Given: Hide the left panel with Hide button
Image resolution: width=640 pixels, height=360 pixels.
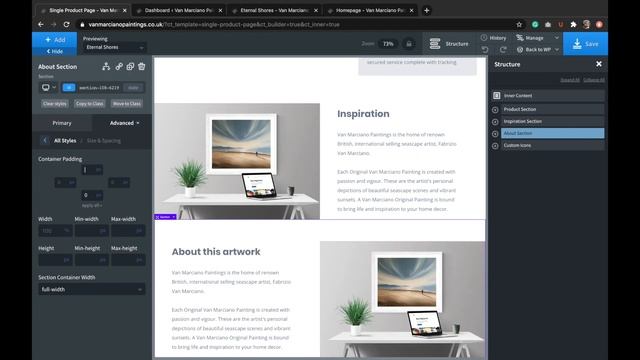Looking at the screenshot, I should tap(54, 51).
